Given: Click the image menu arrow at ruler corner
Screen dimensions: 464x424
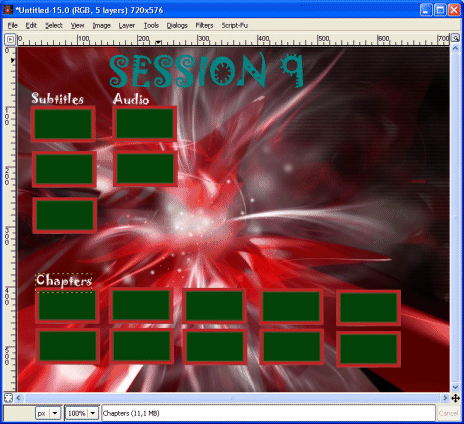Looking at the screenshot, I should (x=10, y=40).
